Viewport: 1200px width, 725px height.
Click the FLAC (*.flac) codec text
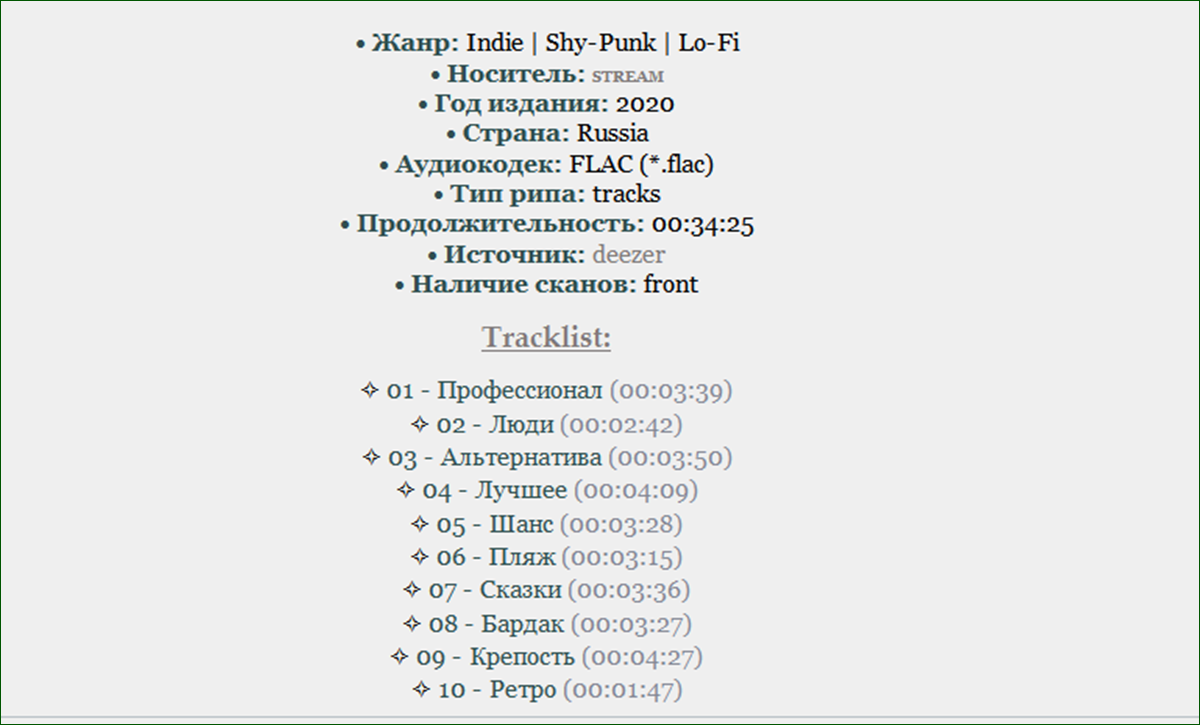(641, 164)
